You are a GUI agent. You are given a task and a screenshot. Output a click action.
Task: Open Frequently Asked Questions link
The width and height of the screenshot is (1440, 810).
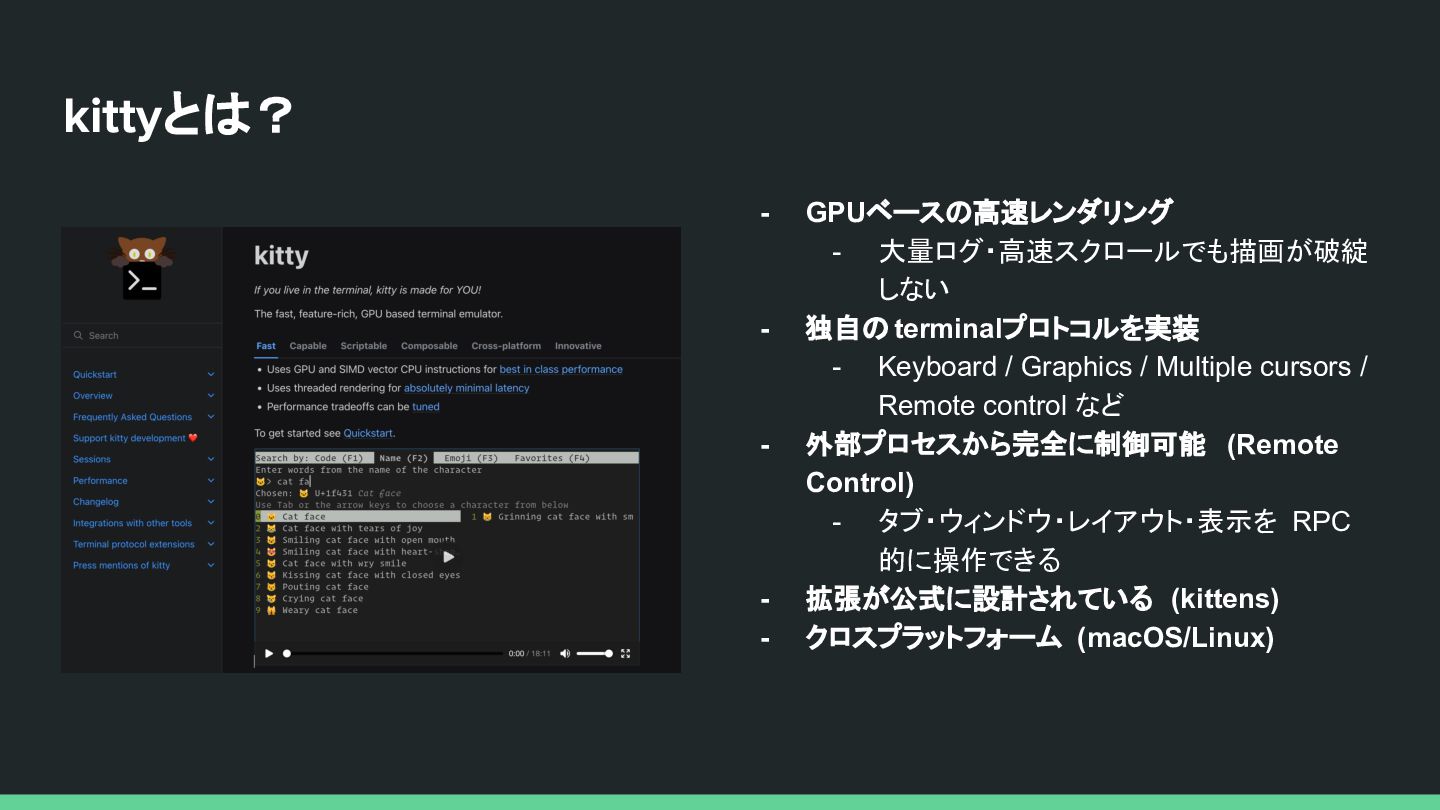coord(132,417)
